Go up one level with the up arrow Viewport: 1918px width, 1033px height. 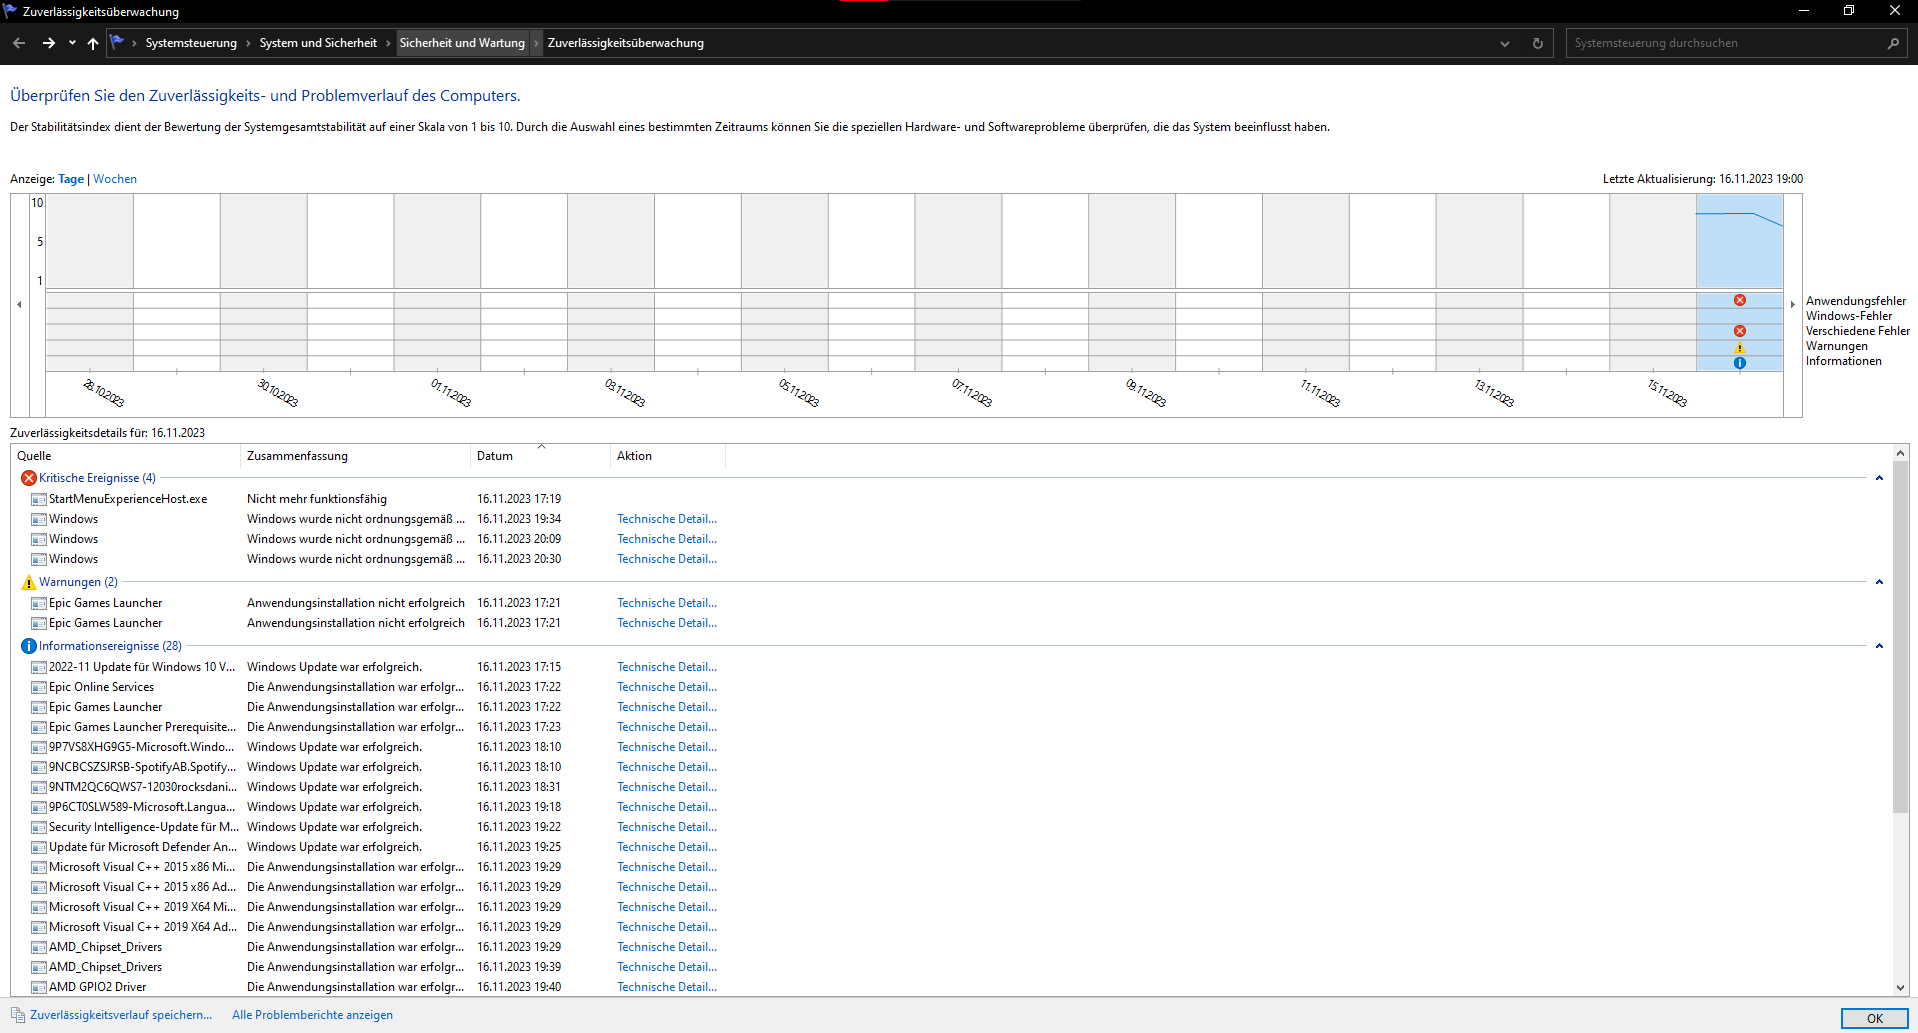point(92,42)
